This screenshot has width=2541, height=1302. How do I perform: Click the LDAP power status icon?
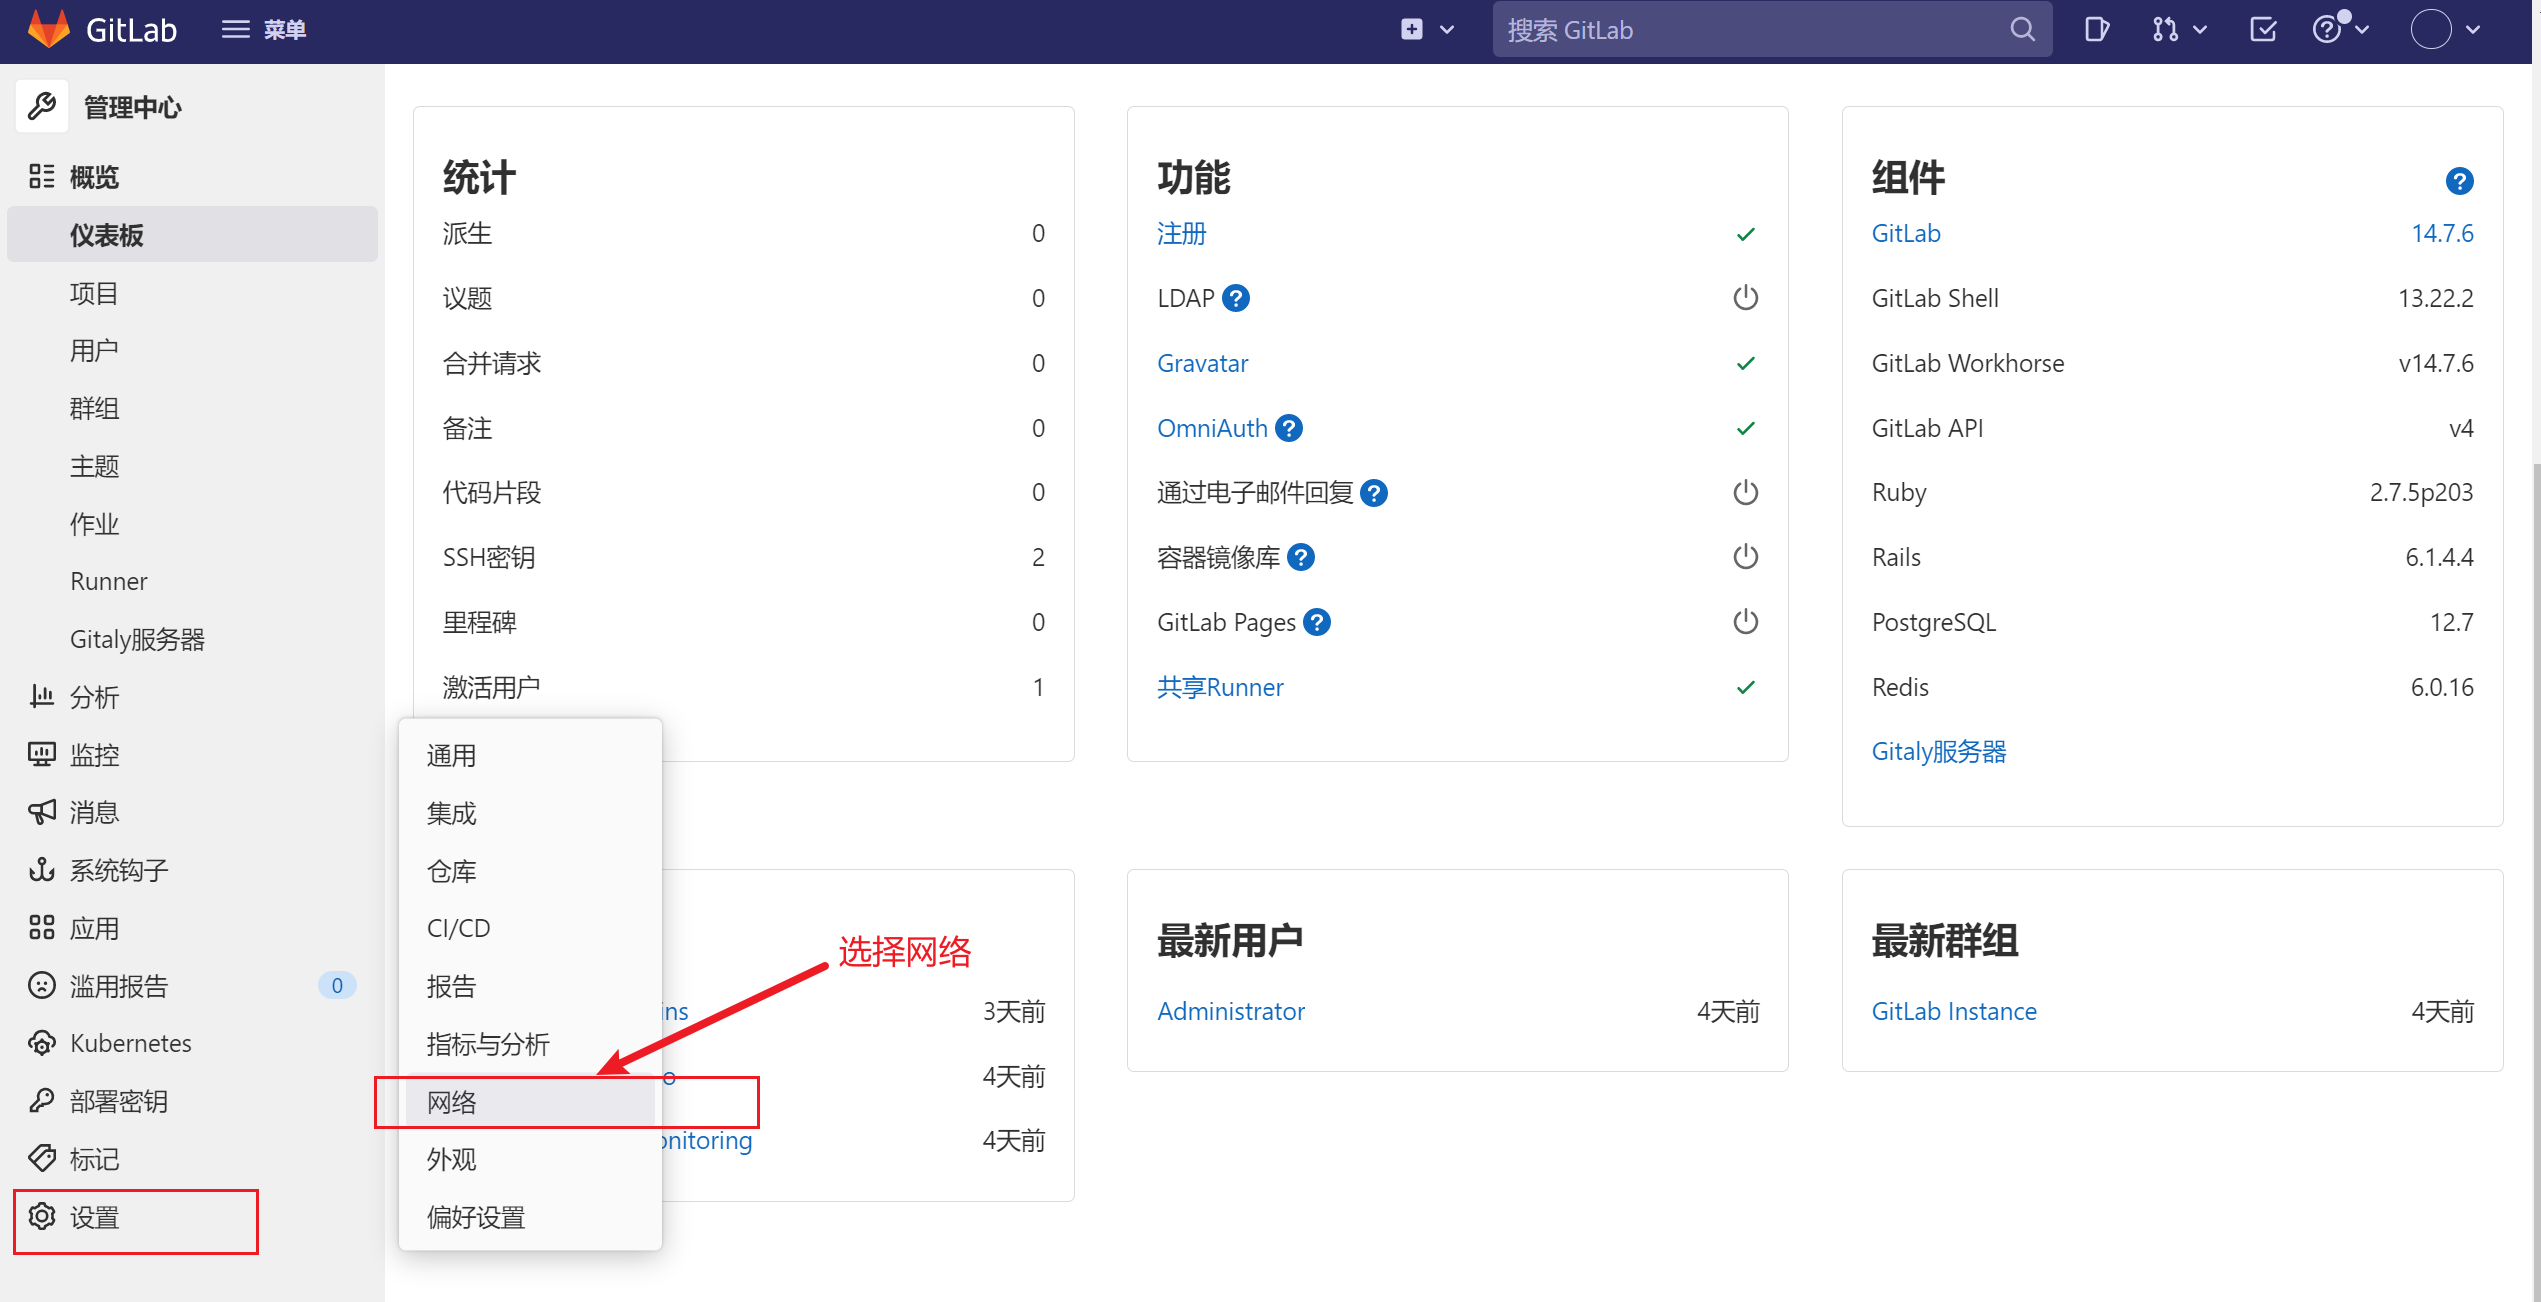[1745, 298]
